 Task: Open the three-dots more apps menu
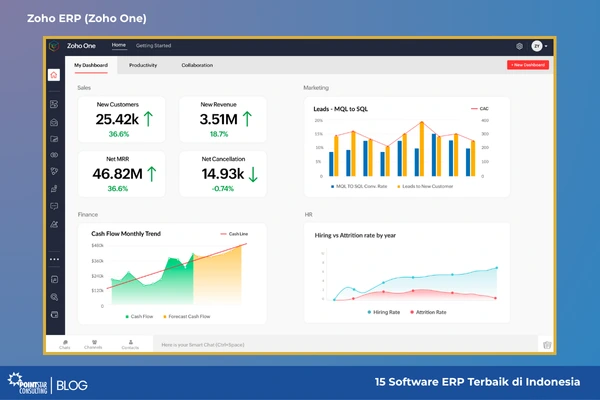pyautogui.click(x=54, y=259)
